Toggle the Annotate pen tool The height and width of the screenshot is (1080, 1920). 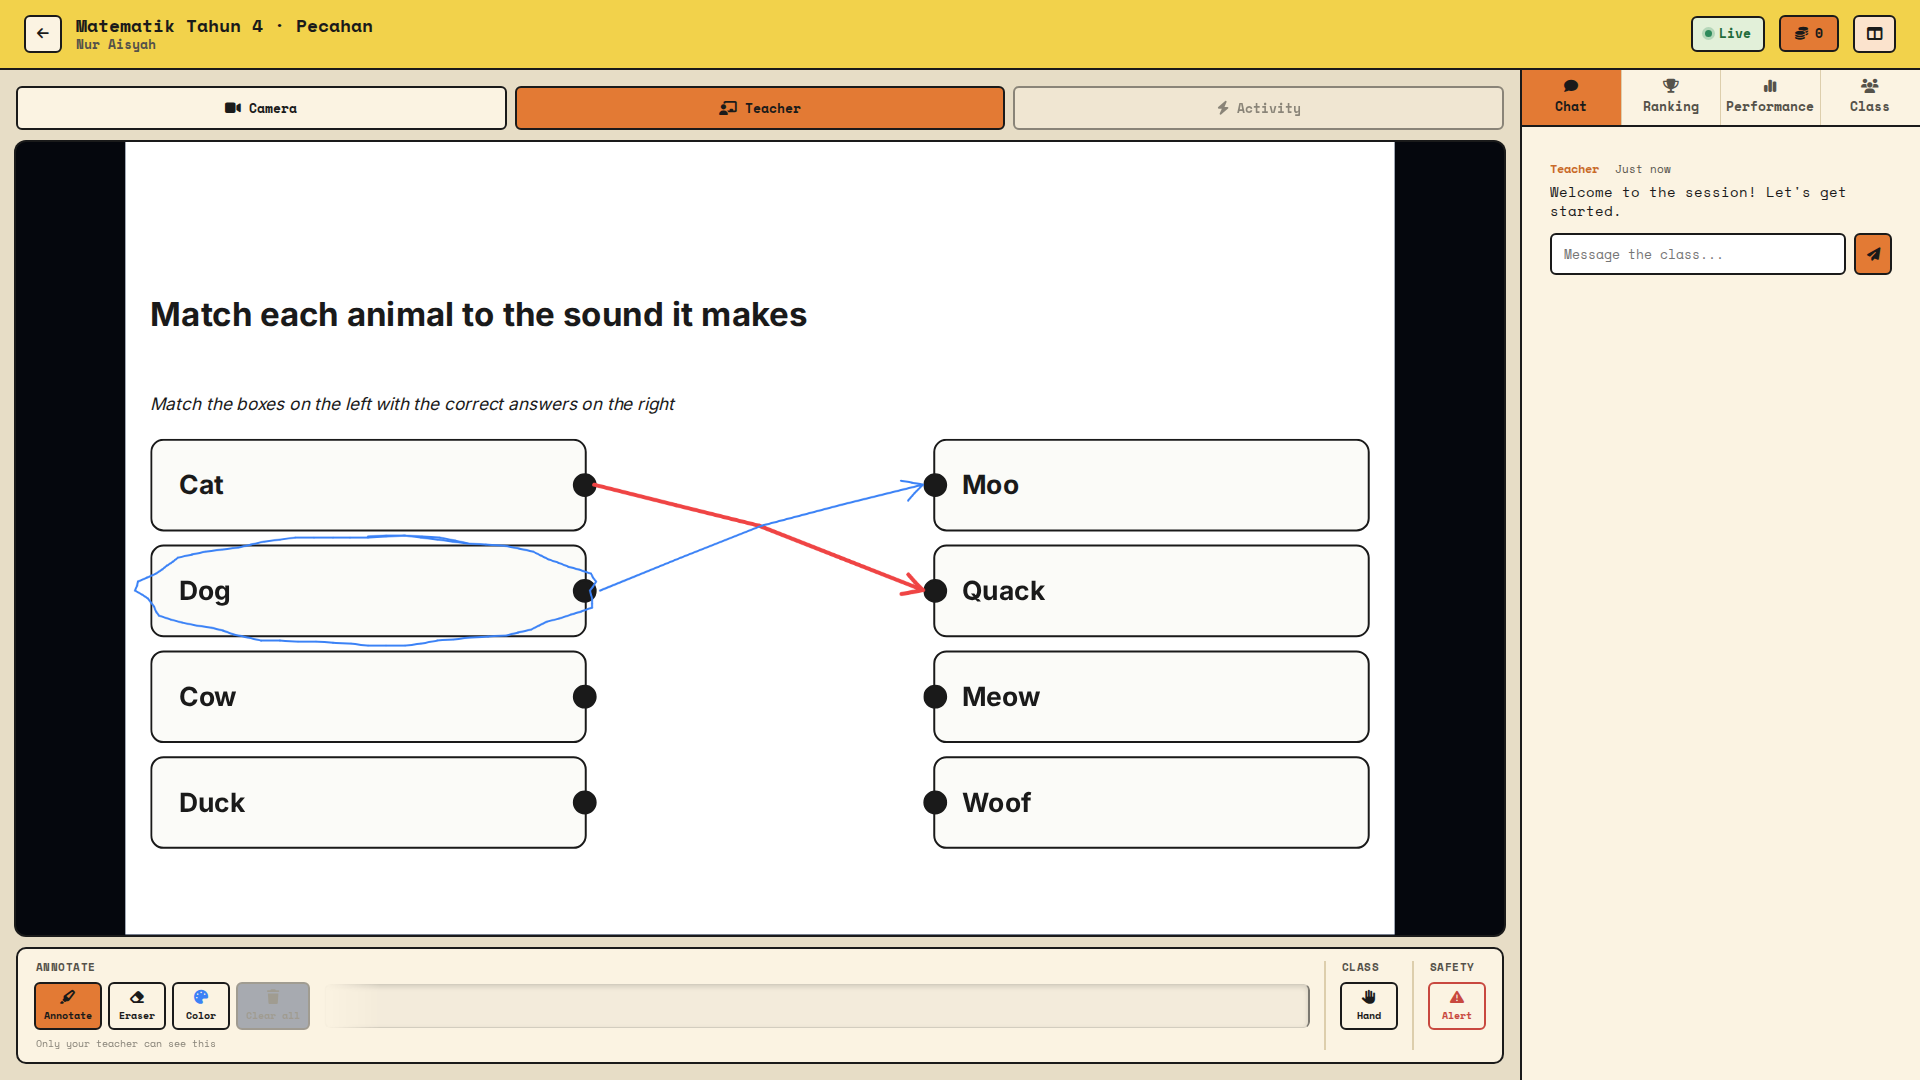point(68,1005)
